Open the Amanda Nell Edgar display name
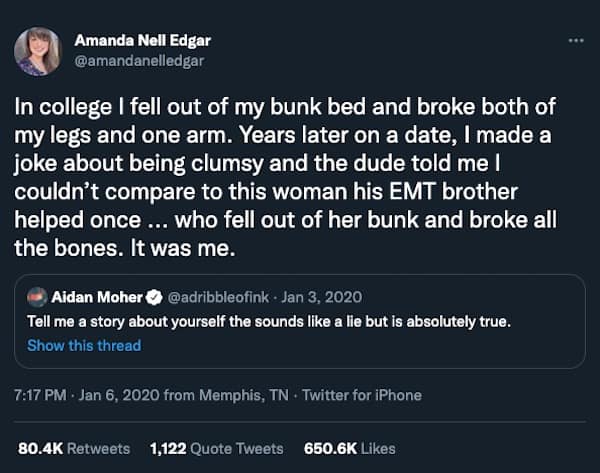The height and width of the screenshot is (473, 600). tap(143, 41)
